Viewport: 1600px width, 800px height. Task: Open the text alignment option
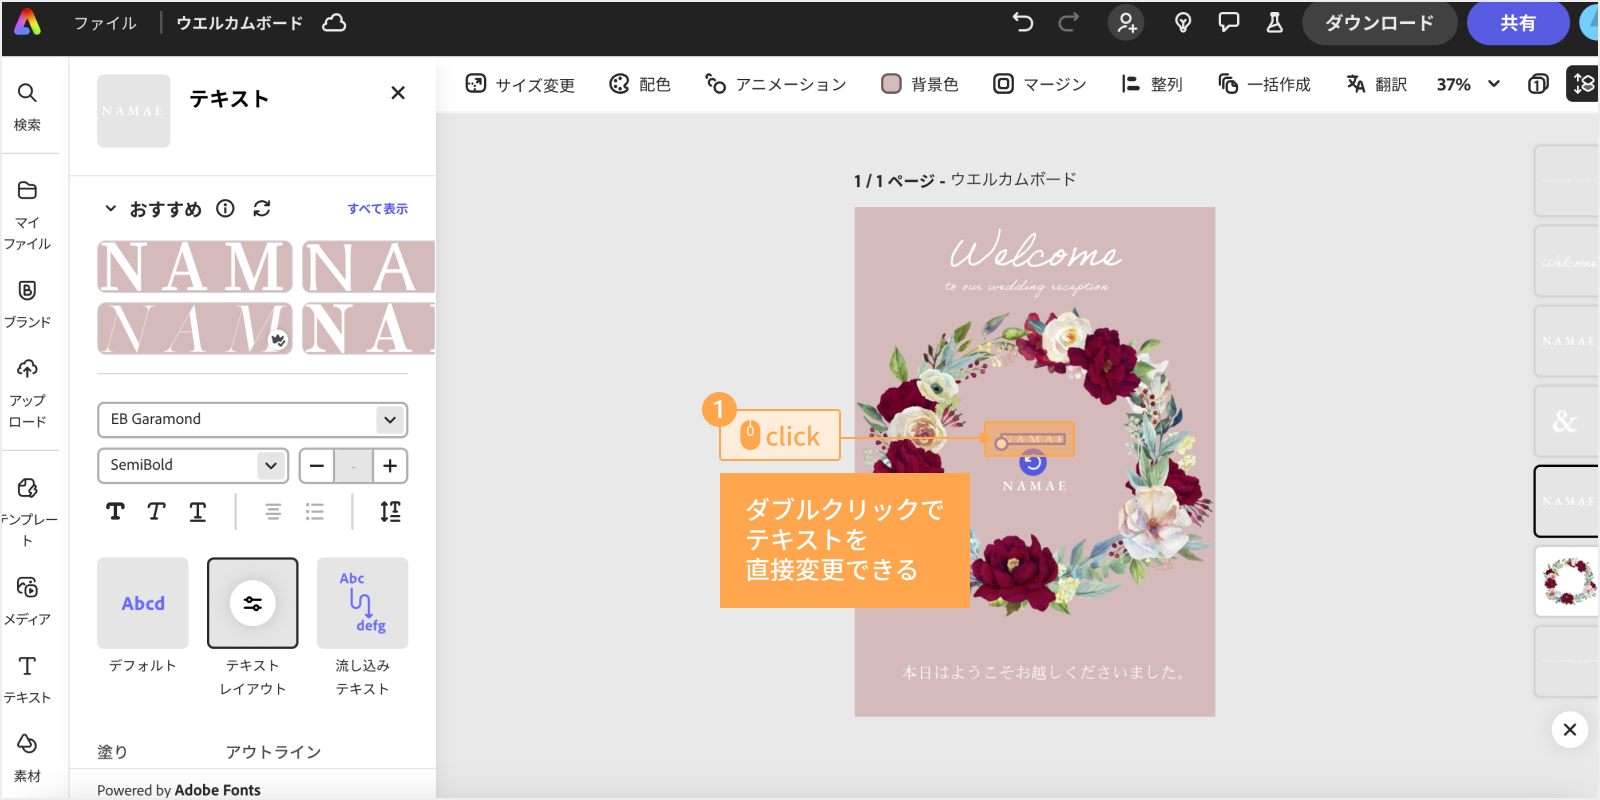pos(273,512)
